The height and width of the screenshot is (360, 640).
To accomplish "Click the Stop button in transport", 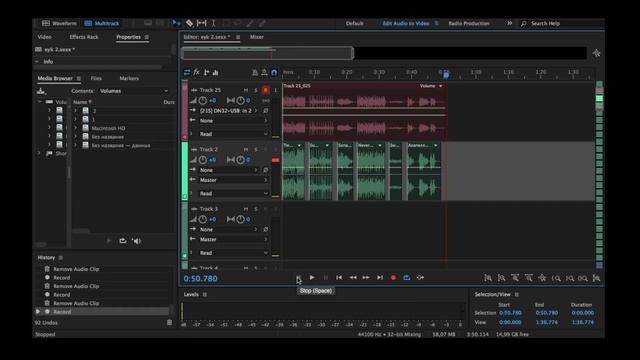I will pos(298,278).
